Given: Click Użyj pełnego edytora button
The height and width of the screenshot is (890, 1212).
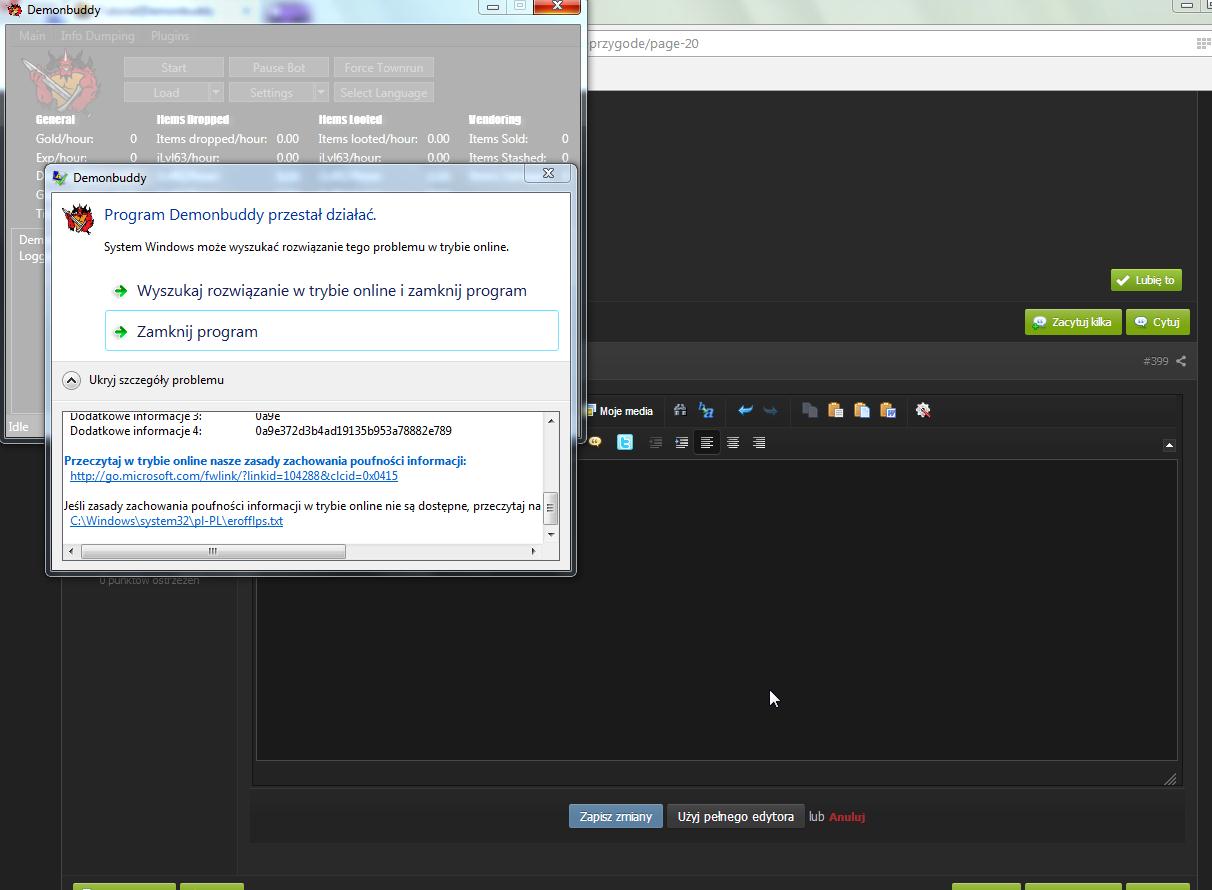Looking at the screenshot, I should click(x=735, y=816).
